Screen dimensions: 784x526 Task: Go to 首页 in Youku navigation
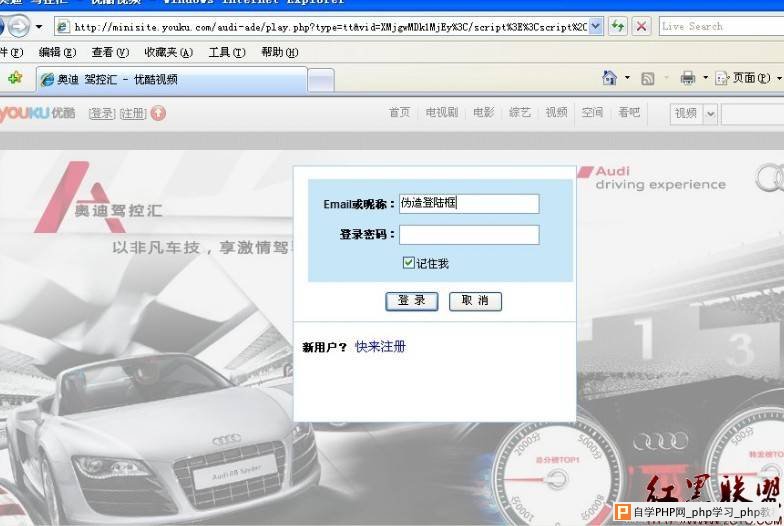(x=400, y=112)
